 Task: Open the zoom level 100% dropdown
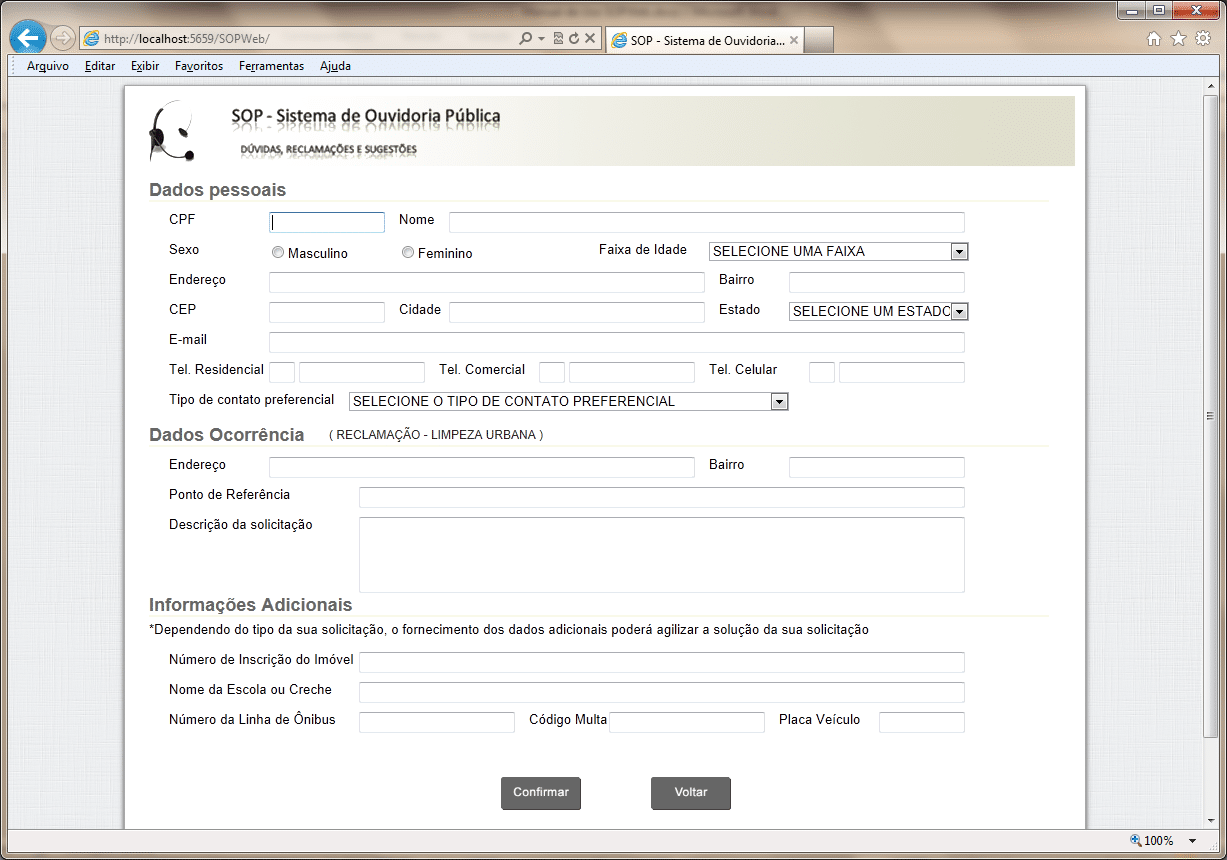[x=1192, y=841]
